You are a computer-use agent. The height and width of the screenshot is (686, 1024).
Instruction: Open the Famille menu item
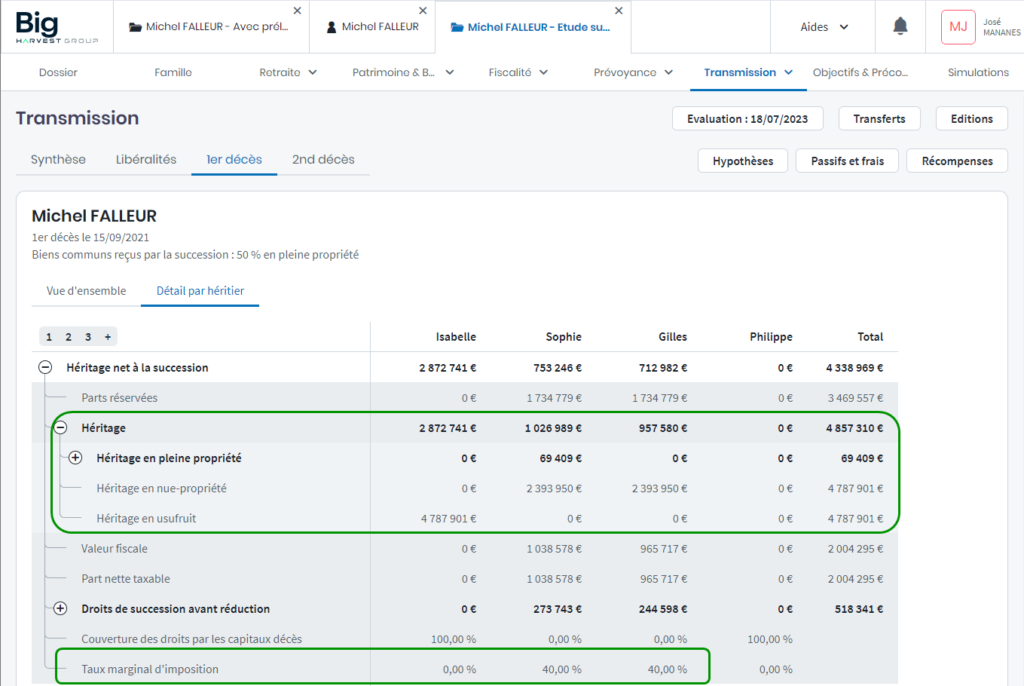tap(173, 72)
